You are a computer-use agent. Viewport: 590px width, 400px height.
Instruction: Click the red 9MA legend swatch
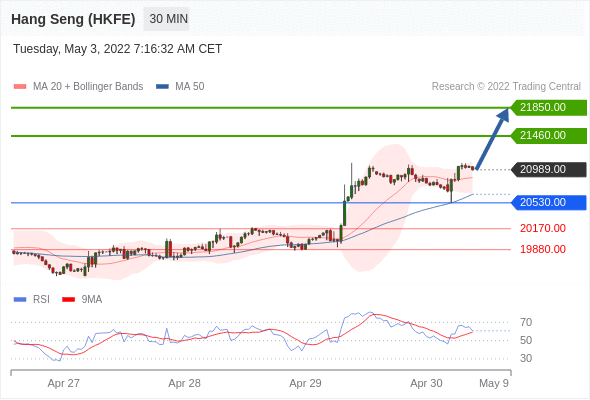[68, 300]
